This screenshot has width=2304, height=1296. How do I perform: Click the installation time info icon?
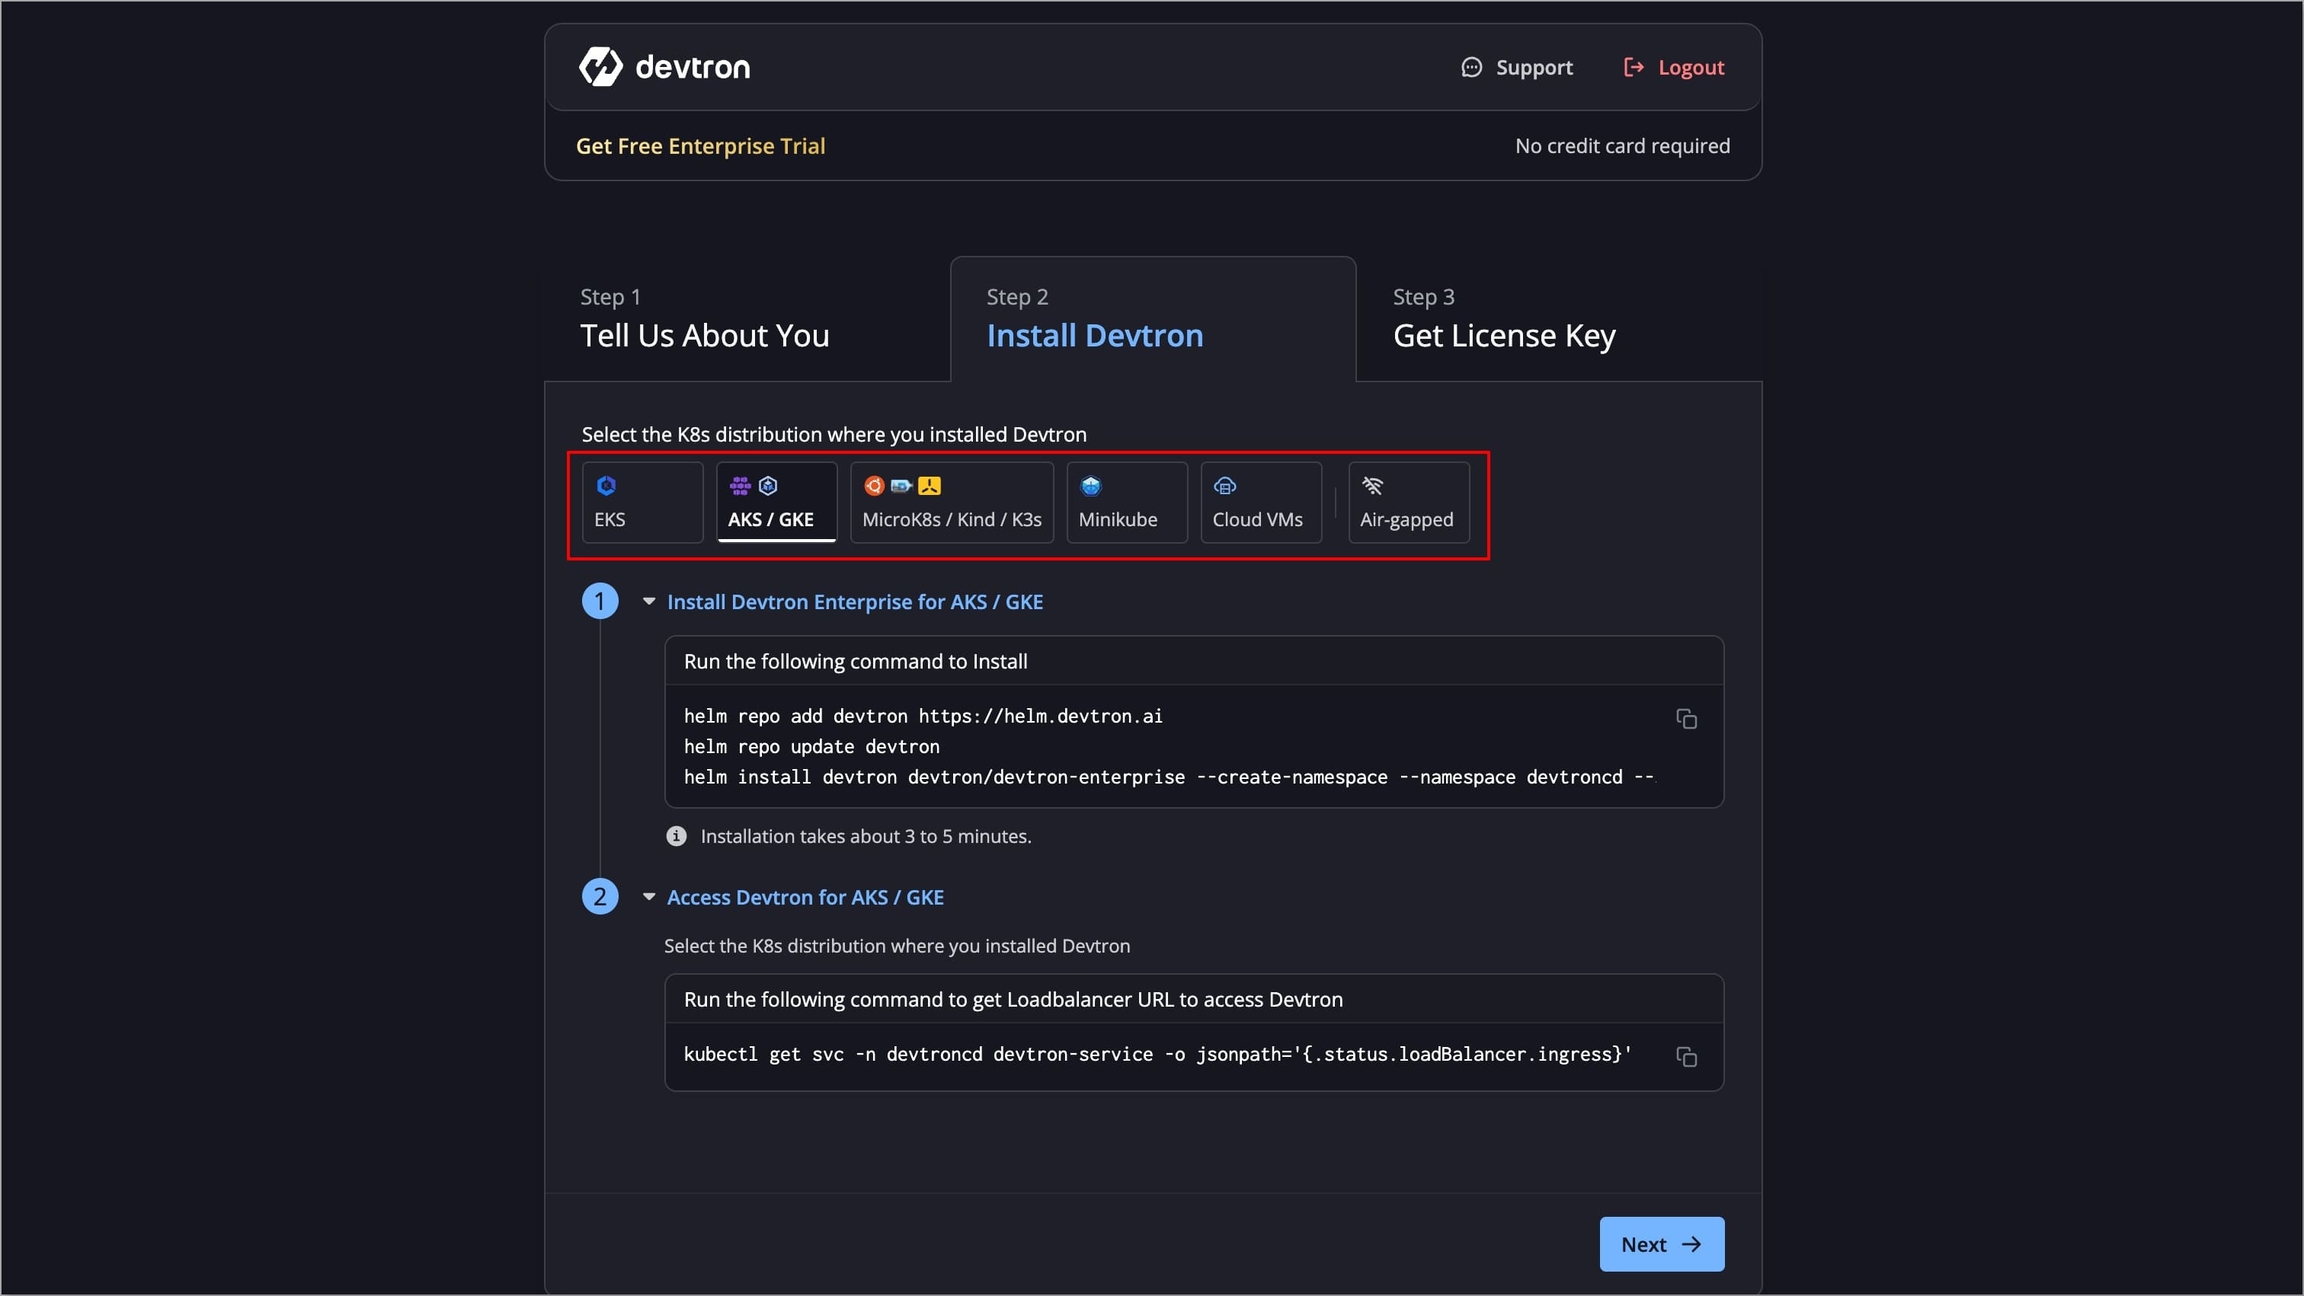tap(677, 836)
